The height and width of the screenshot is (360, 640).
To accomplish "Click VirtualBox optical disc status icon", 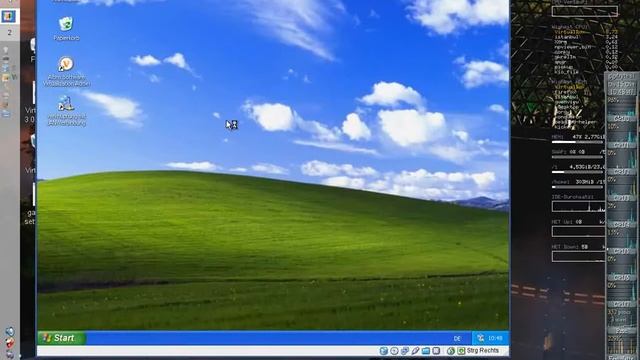I will (394, 351).
